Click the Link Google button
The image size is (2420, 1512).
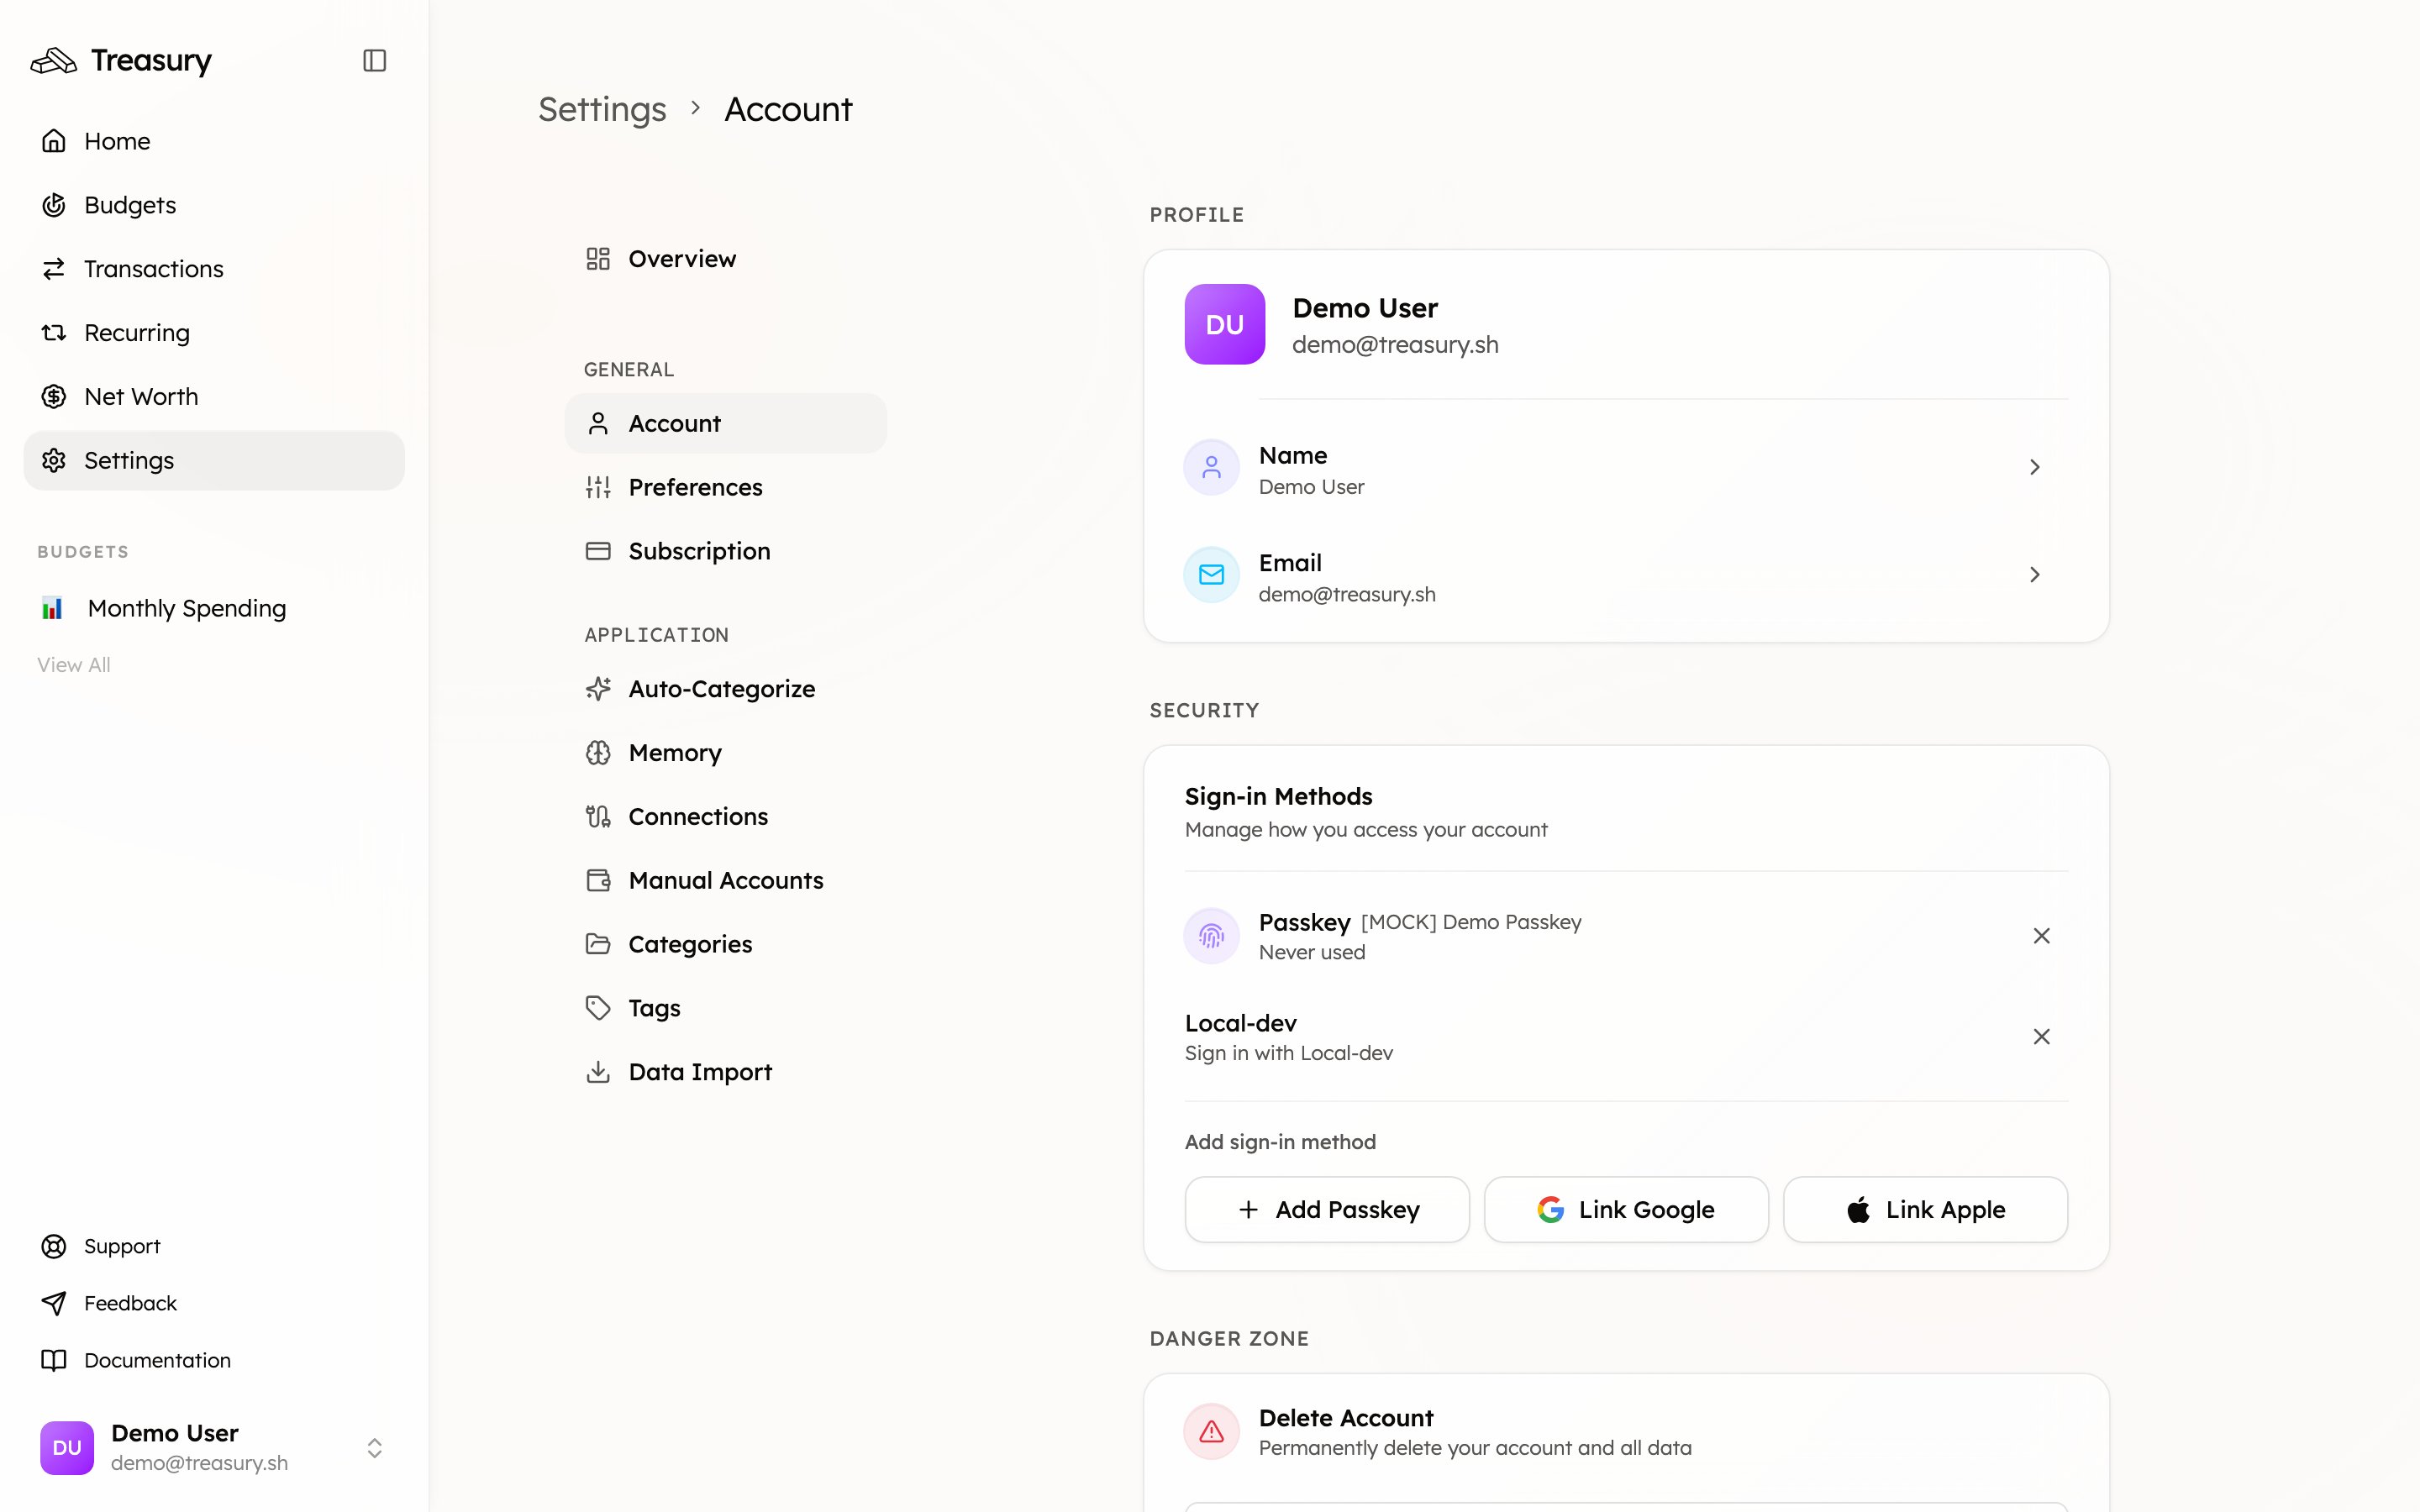coord(1626,1210)
